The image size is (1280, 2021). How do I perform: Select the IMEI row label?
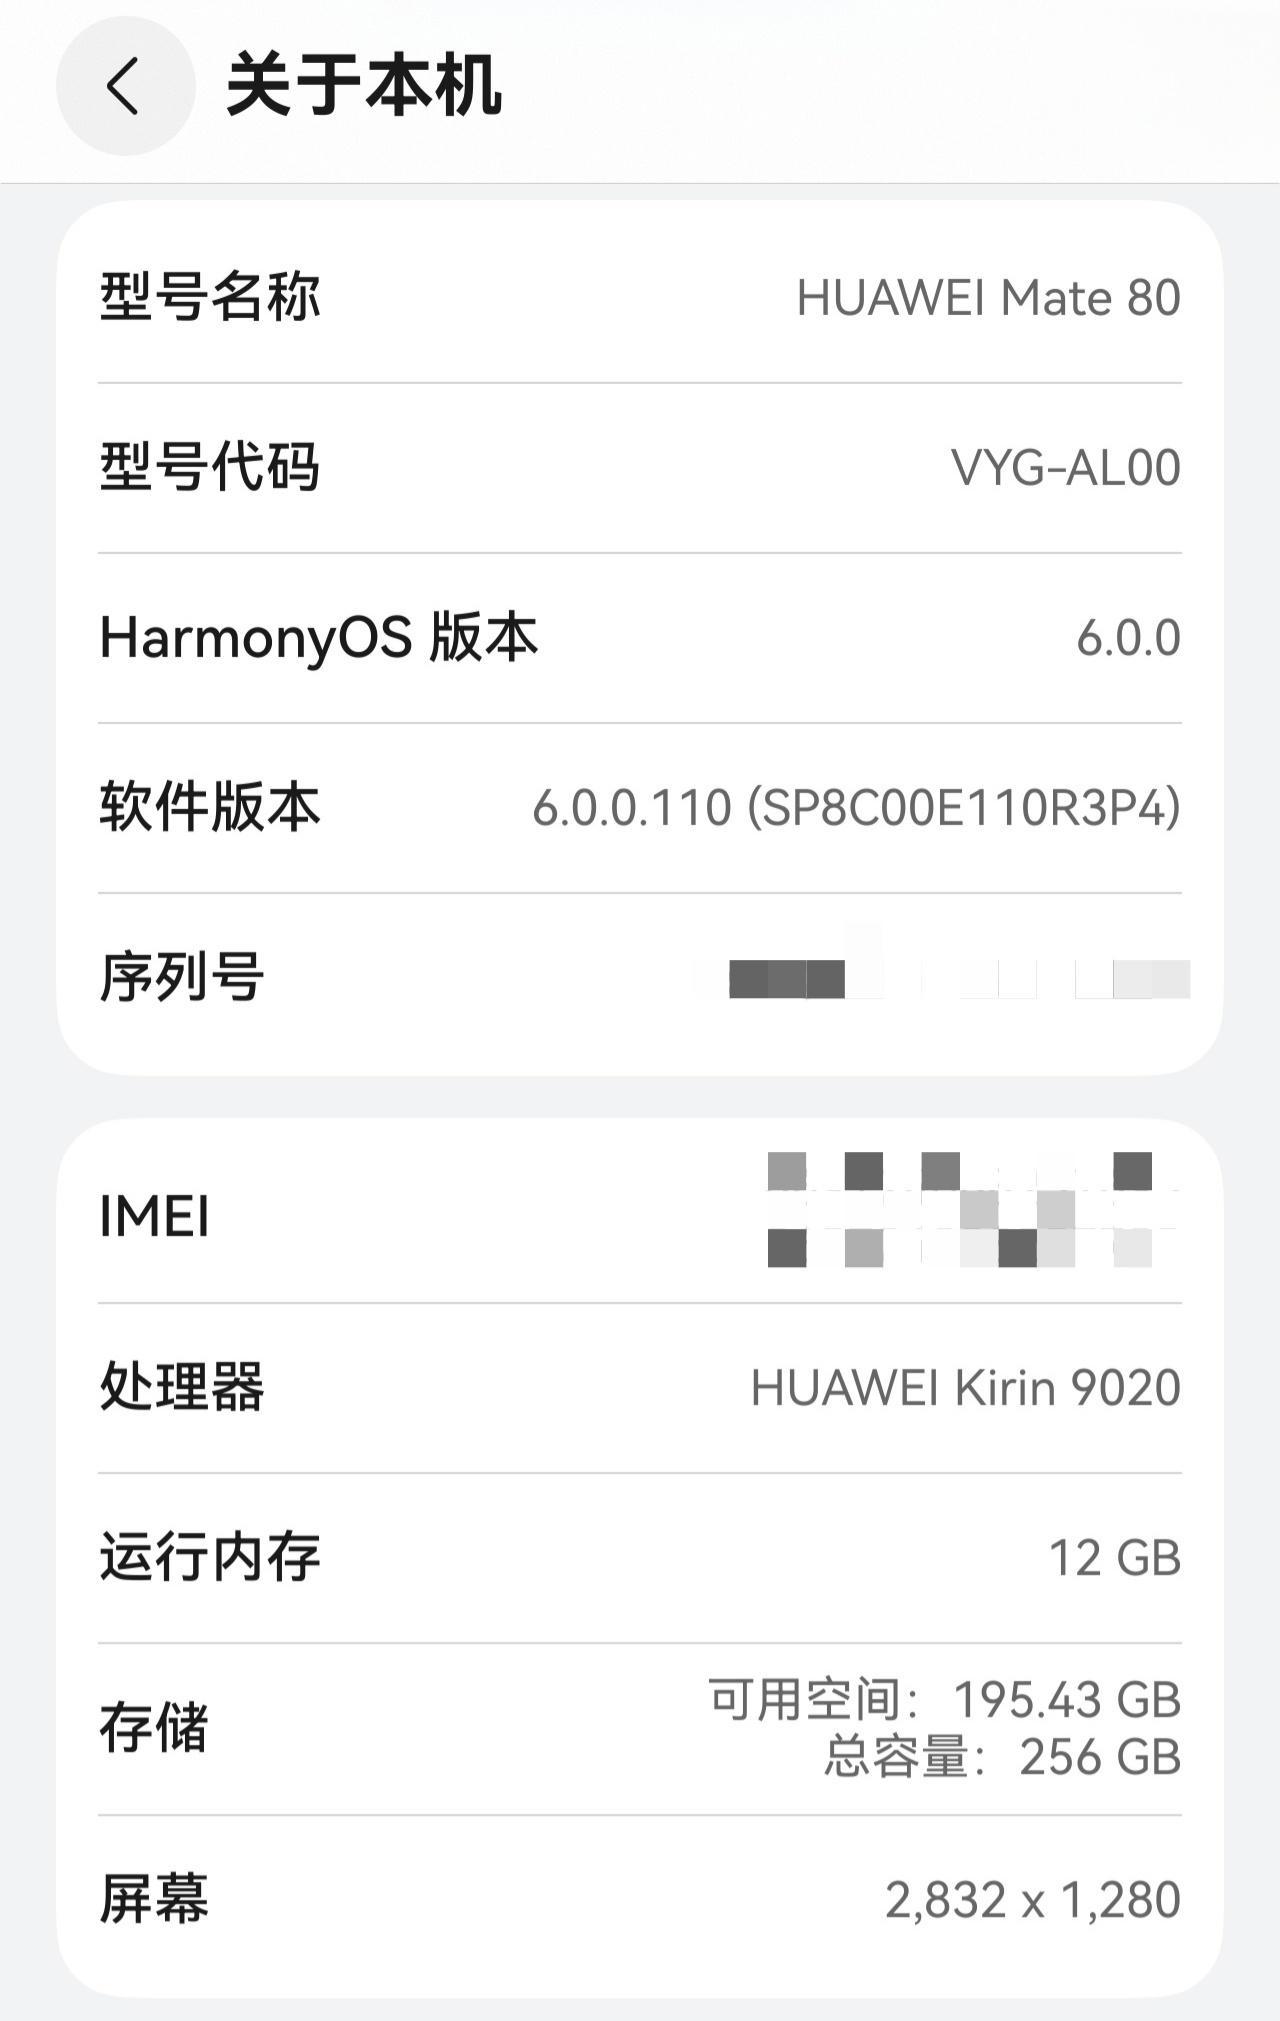pyautogui.click(x=155, y=1217)
